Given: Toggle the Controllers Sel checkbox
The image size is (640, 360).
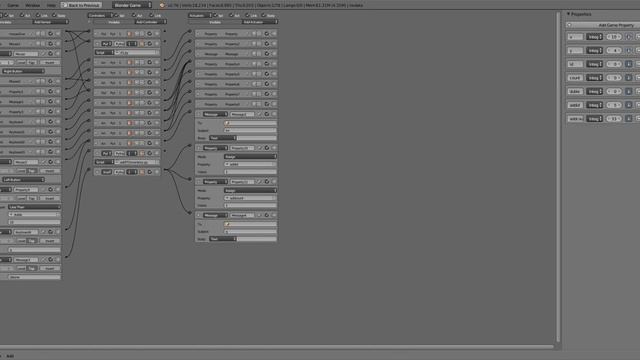Looking at the screenshot, I should (x=116, y=15).
